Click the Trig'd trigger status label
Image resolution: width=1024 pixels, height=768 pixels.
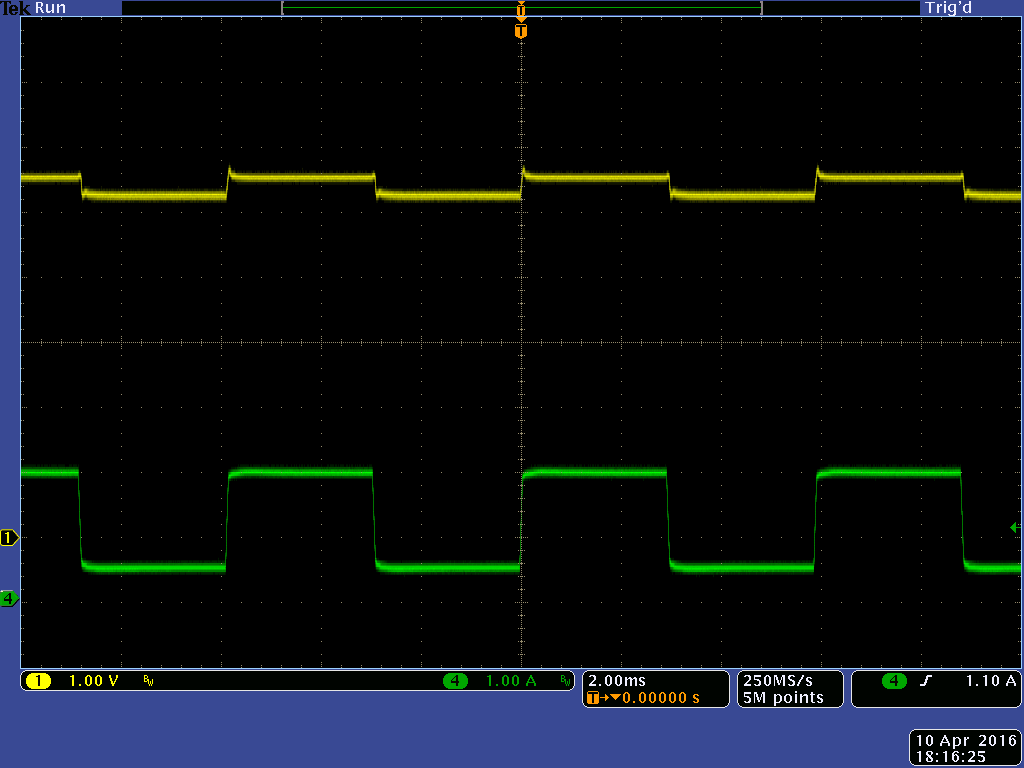948,8
